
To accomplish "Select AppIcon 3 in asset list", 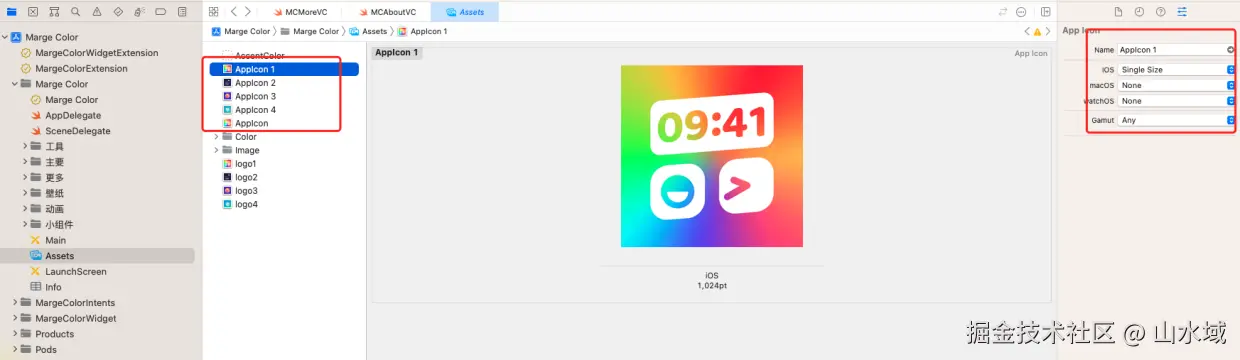I will 255,96.
